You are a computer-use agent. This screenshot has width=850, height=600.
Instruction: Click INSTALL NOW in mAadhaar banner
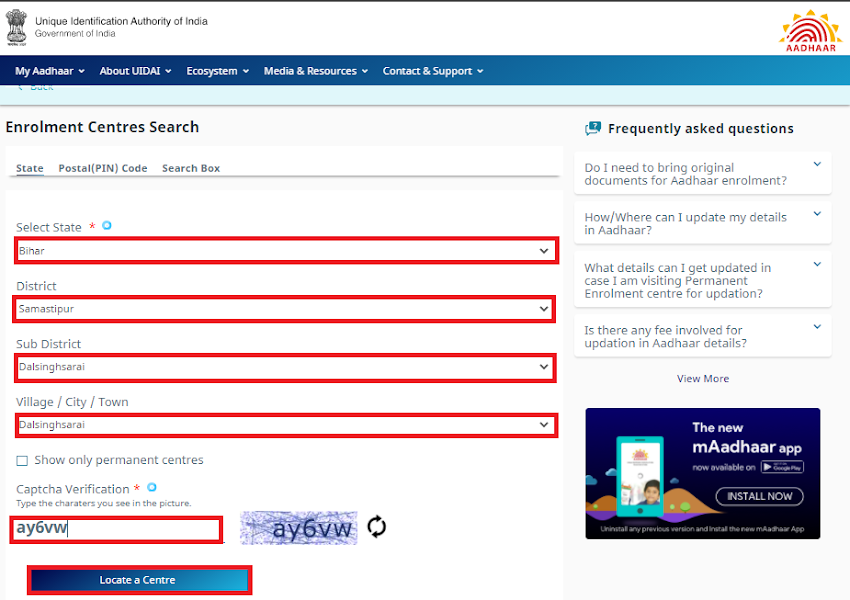tap(759, 496)
